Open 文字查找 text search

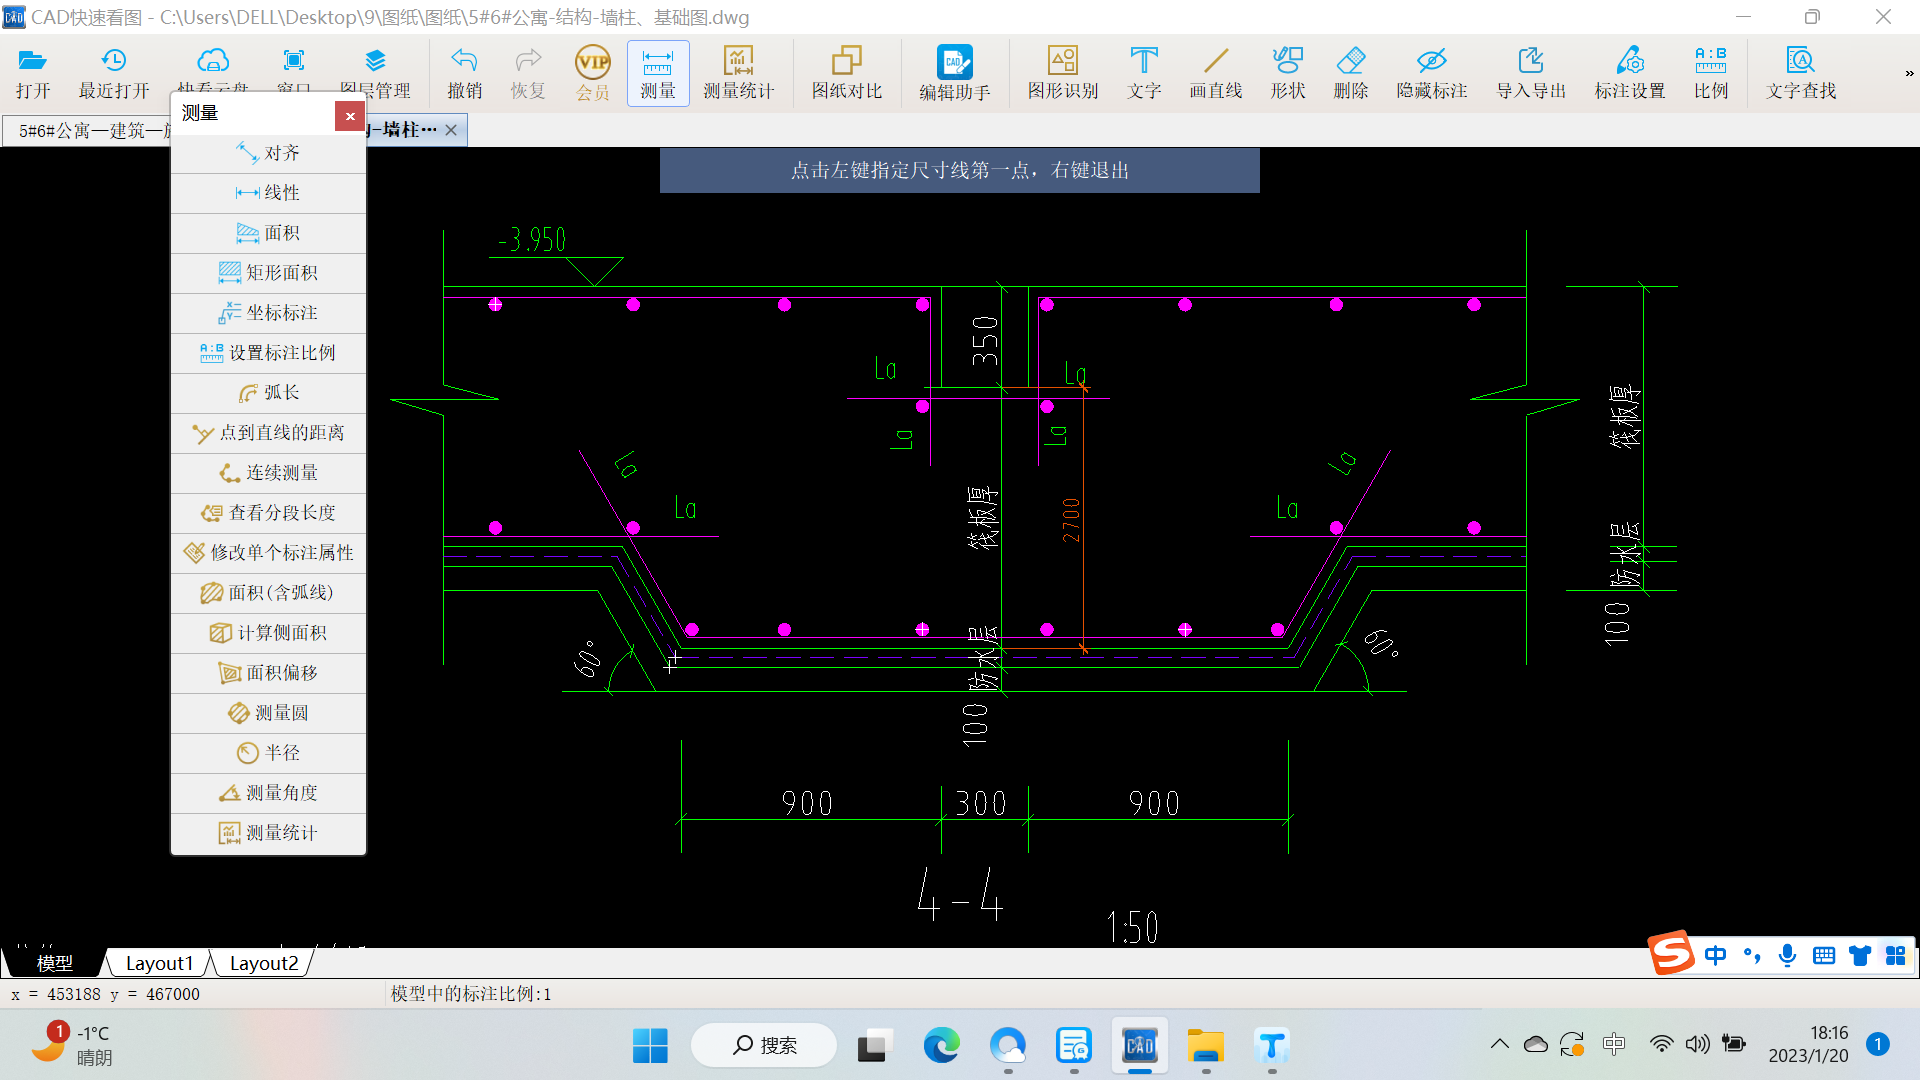(x=1801, y=74)
